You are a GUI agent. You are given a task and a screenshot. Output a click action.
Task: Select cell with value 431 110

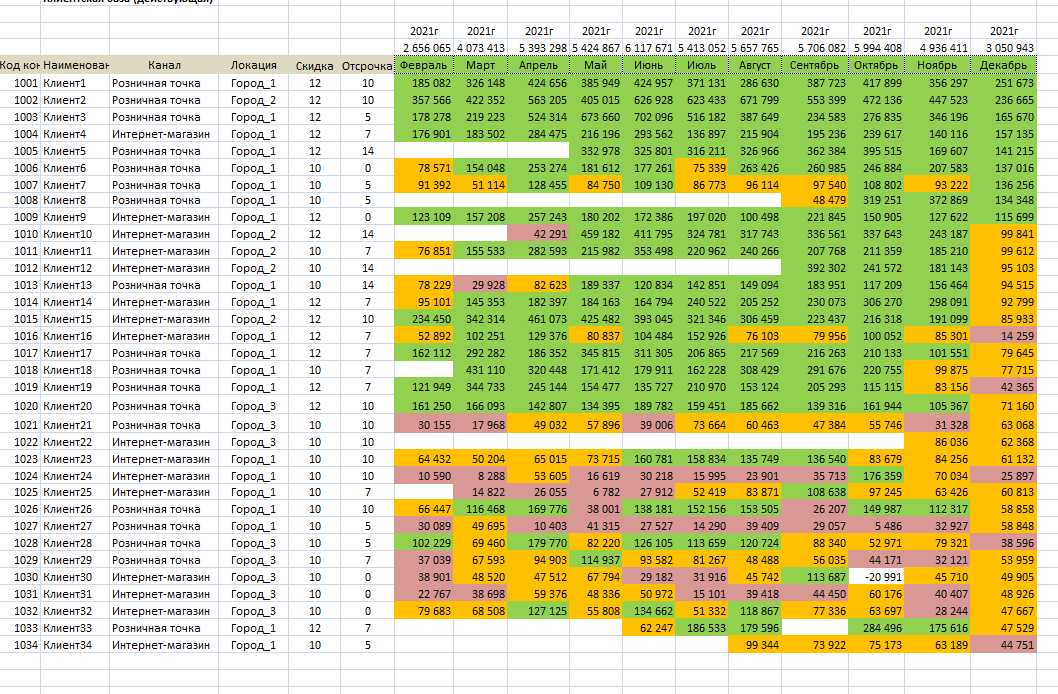(480, 370)
